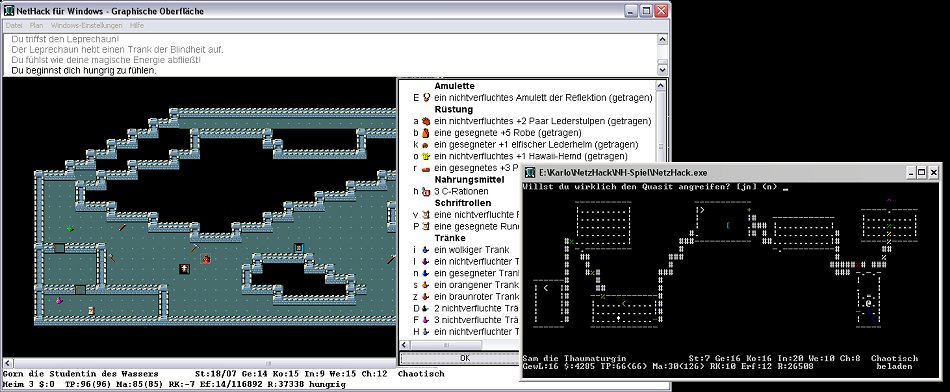Image resolution: width=950 pixels, height=392 pixels.
Task: Maximize the NetzHack.exe console window
Action: tap(922, 173)
